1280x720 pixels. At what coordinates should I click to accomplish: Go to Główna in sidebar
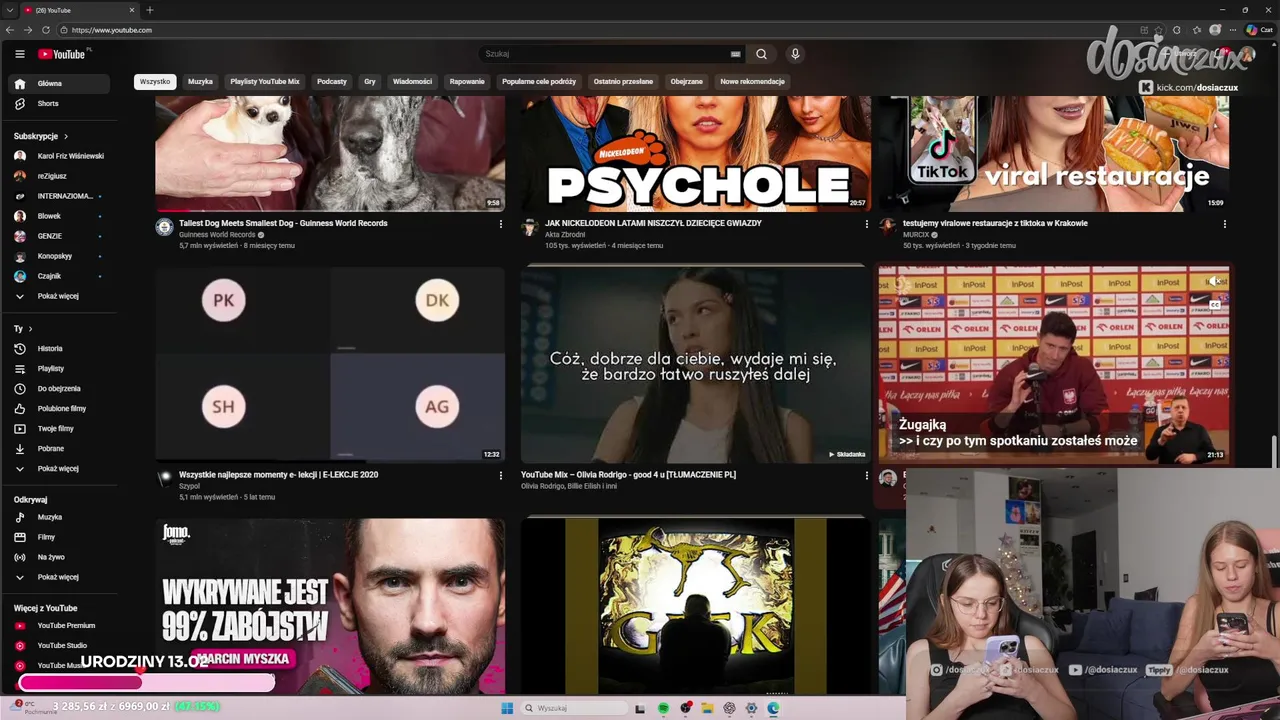click(59, 84)
